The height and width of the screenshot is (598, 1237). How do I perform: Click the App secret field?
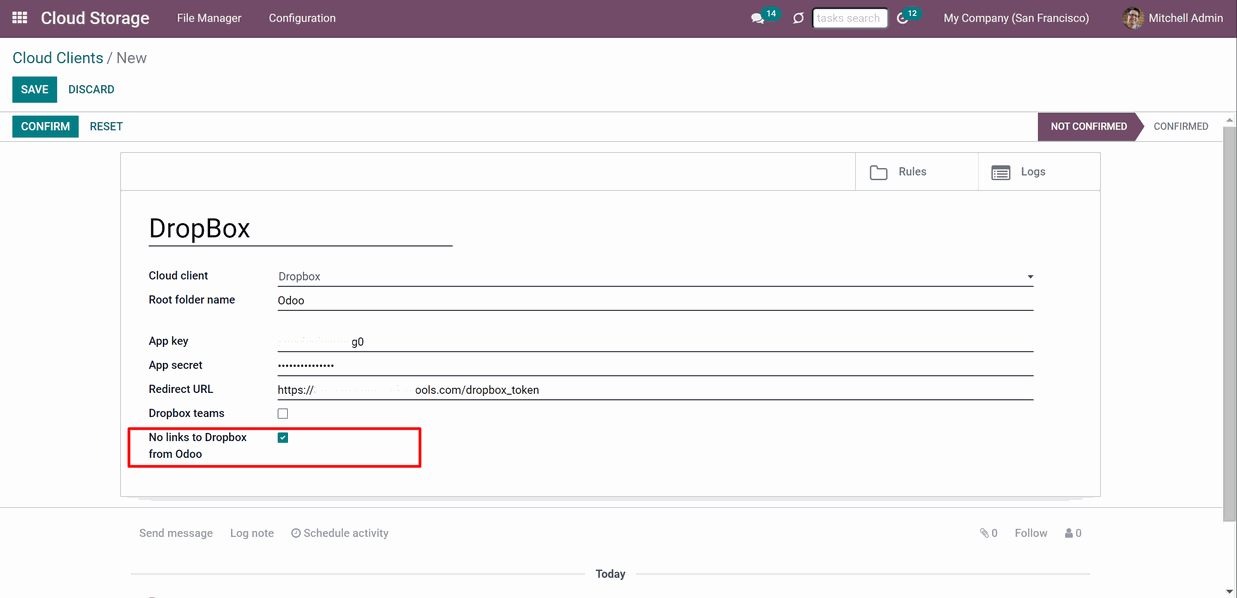(x=655, y=366)
